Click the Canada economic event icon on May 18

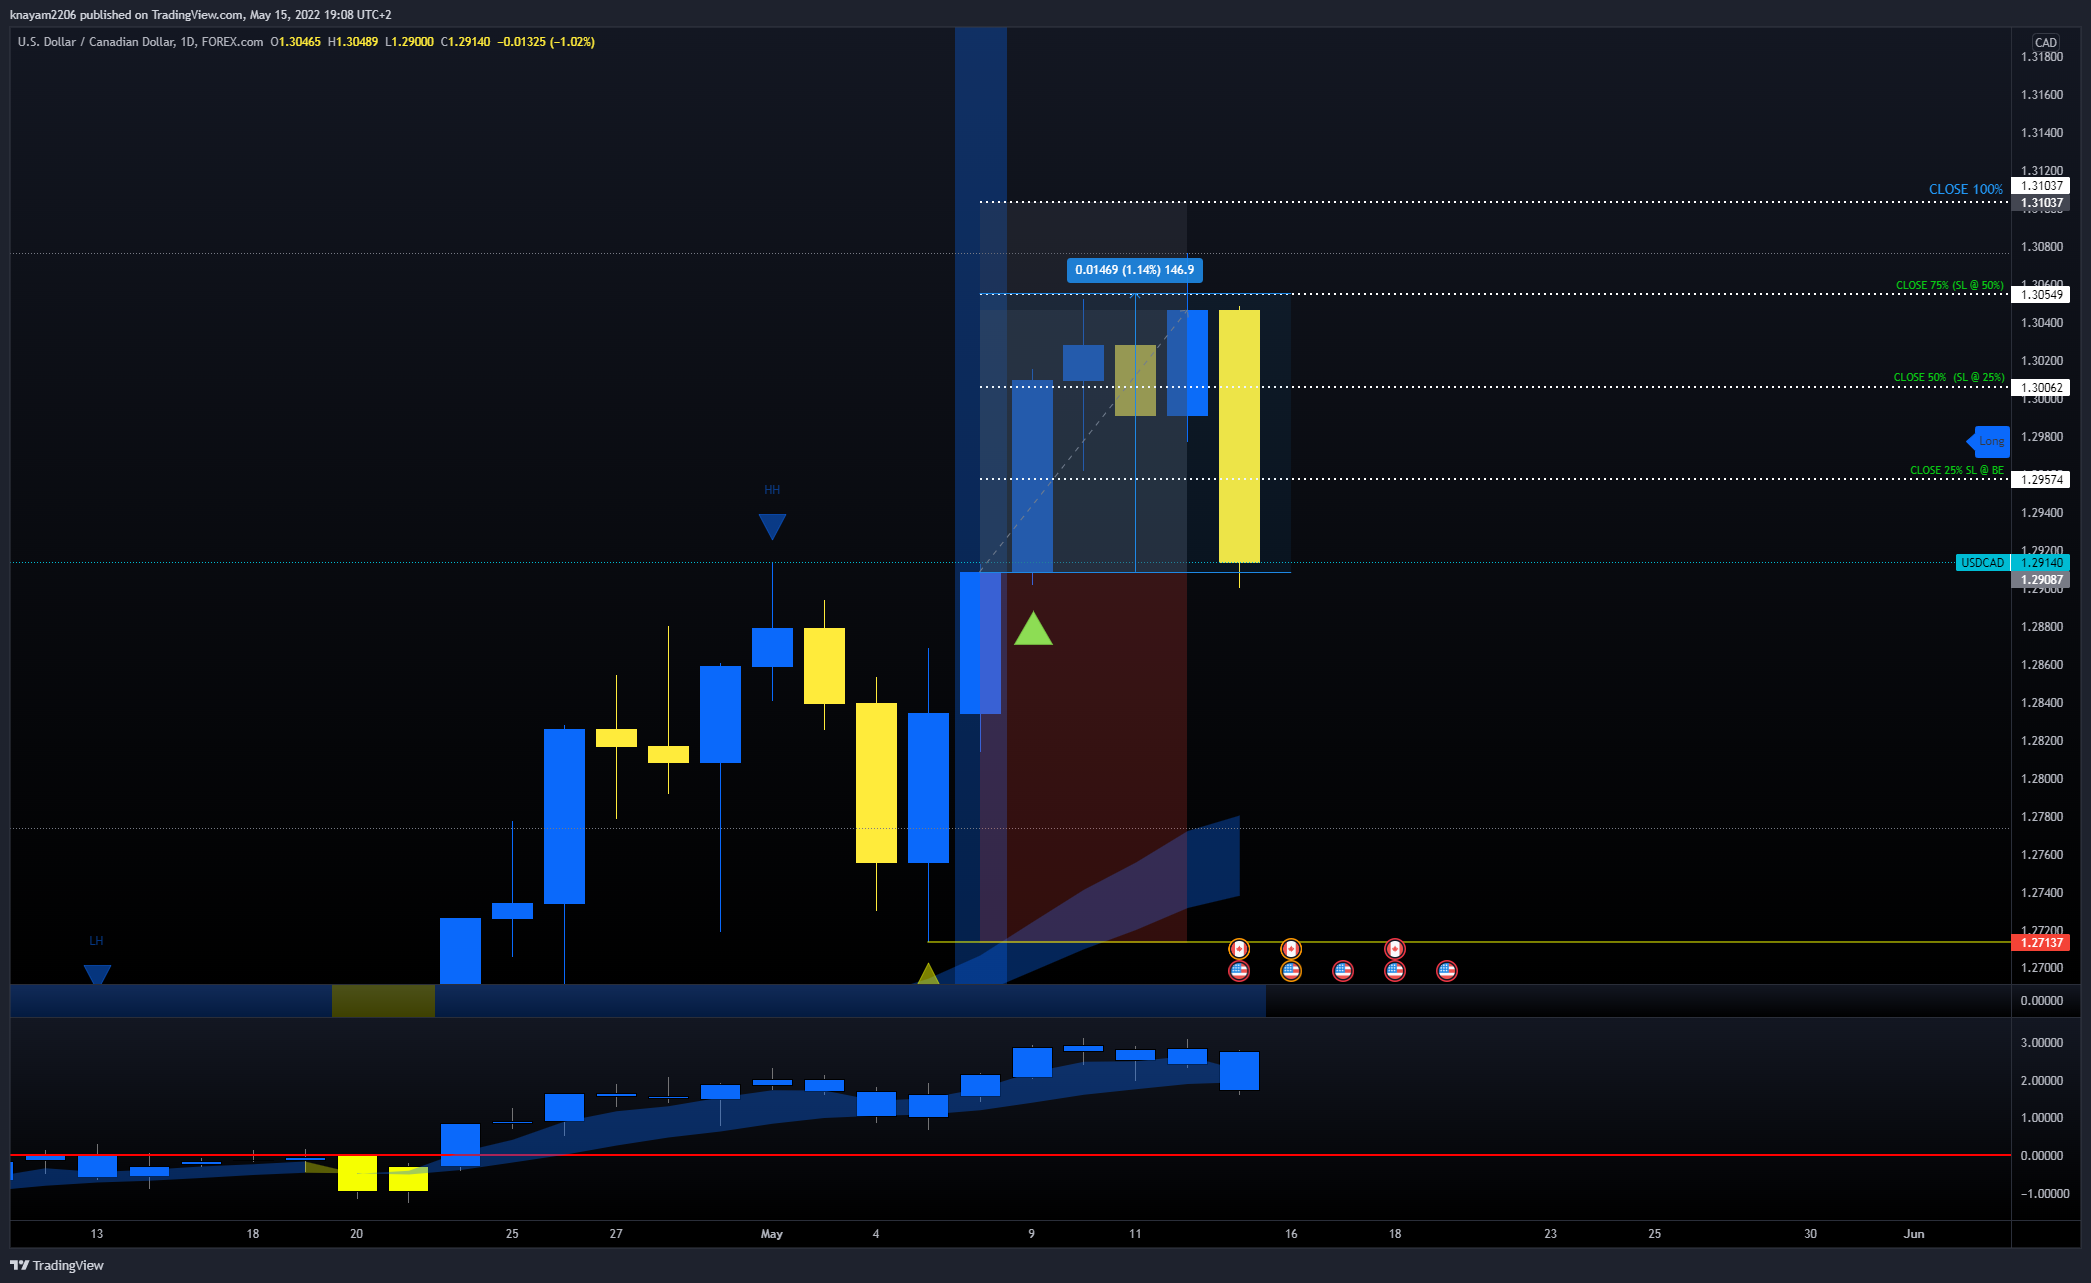(x=1395, y=949)
